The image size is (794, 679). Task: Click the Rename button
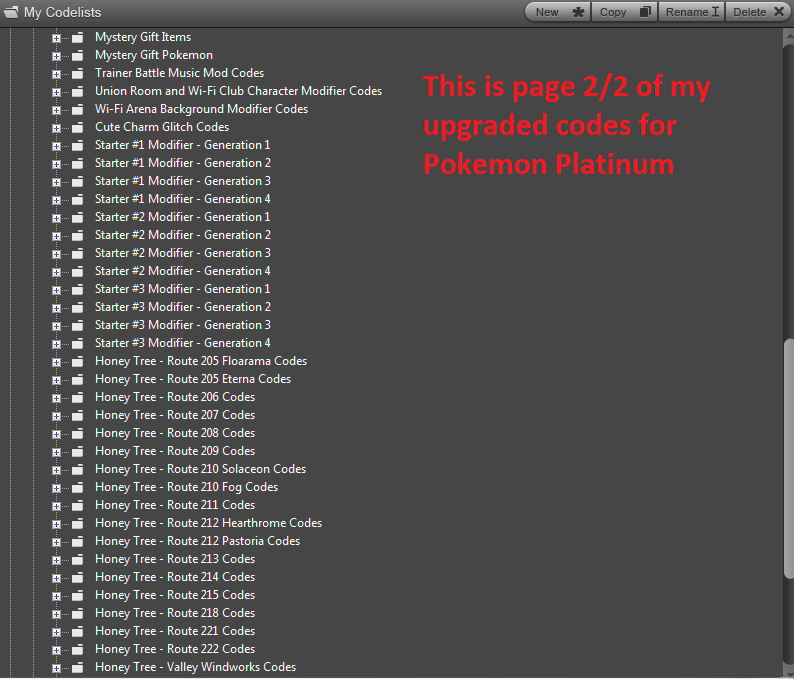(692, 12)
